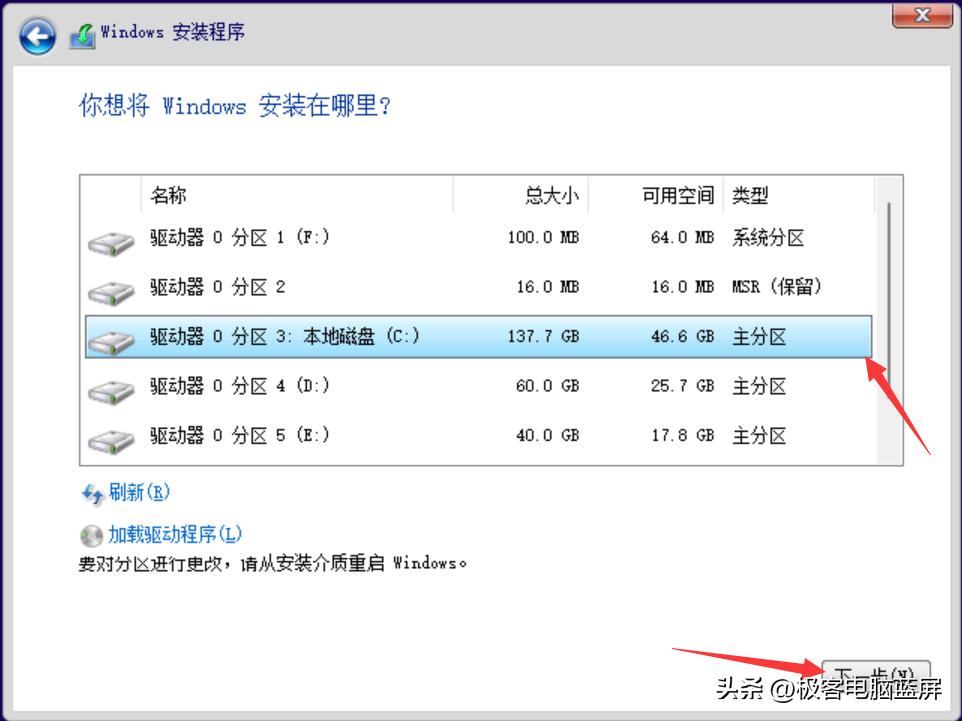The width and height of the screenshot is (962, 721).
Task: Go back with the blue arrow button
Action: click(37, 36)
